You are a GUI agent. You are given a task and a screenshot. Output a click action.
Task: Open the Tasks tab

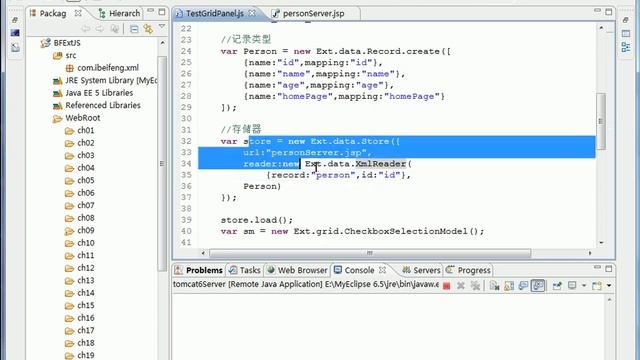244,270
